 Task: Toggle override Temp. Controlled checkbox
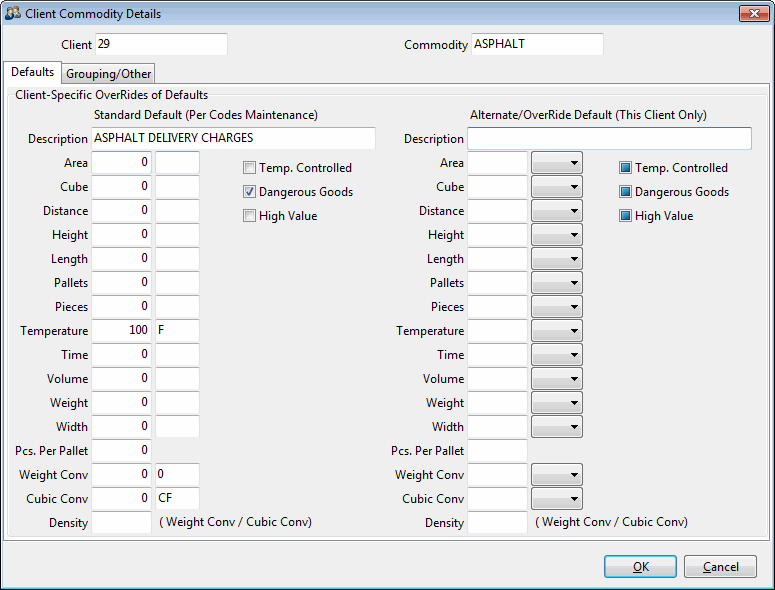point(626,168)
